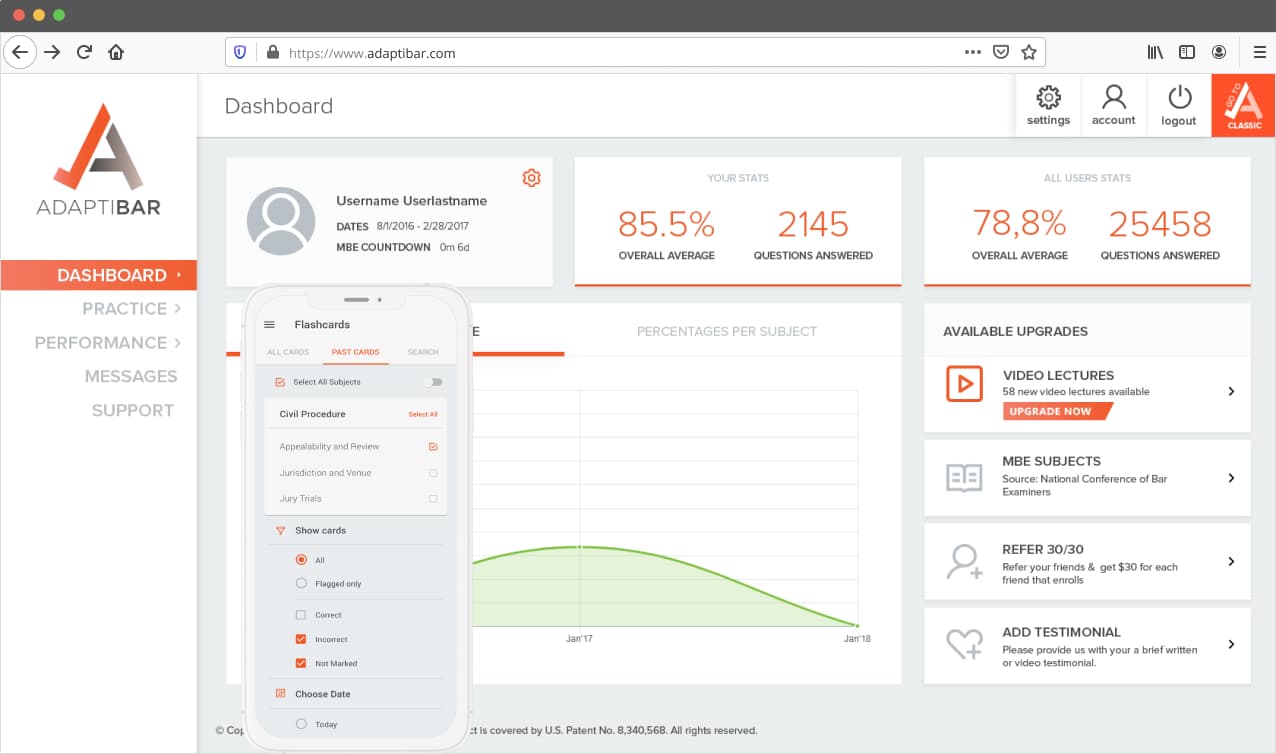Open the Search tab in Flashcards
1276x754 pixels.
423,352
